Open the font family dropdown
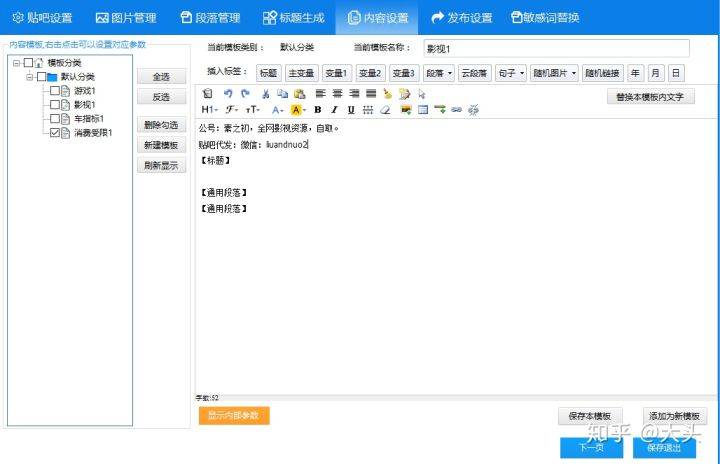 point(231,110)
